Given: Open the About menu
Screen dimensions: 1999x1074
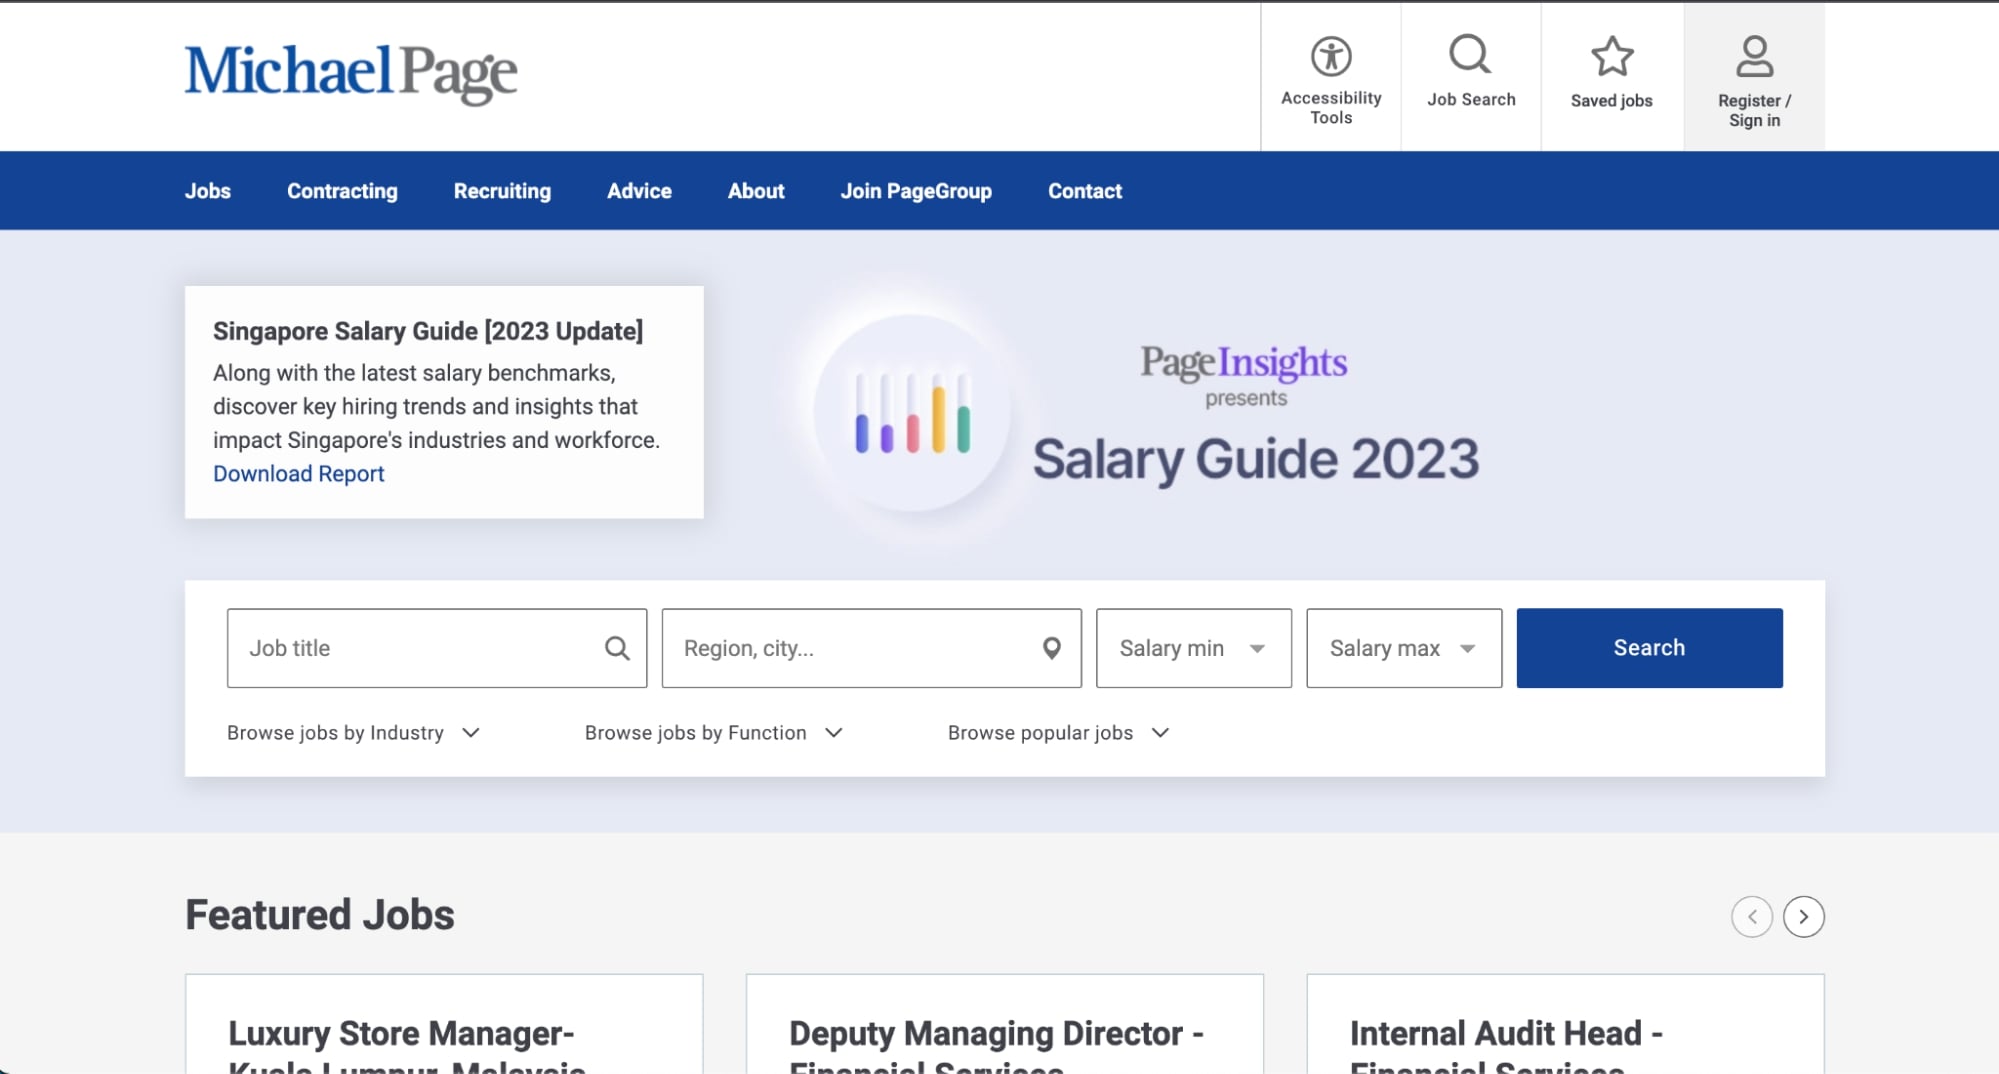Looking at the screenshot, I should coord(756,191).
